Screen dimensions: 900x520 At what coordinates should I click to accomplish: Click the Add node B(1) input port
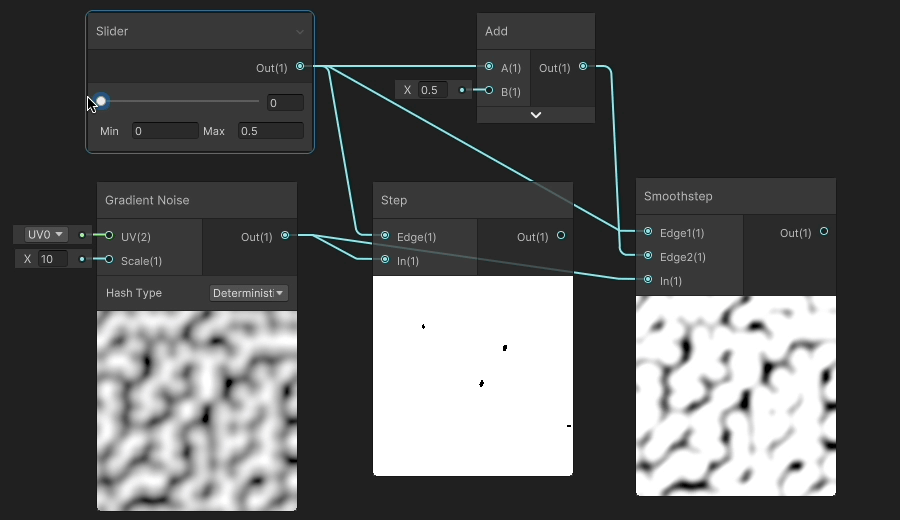tap(488, 90)
